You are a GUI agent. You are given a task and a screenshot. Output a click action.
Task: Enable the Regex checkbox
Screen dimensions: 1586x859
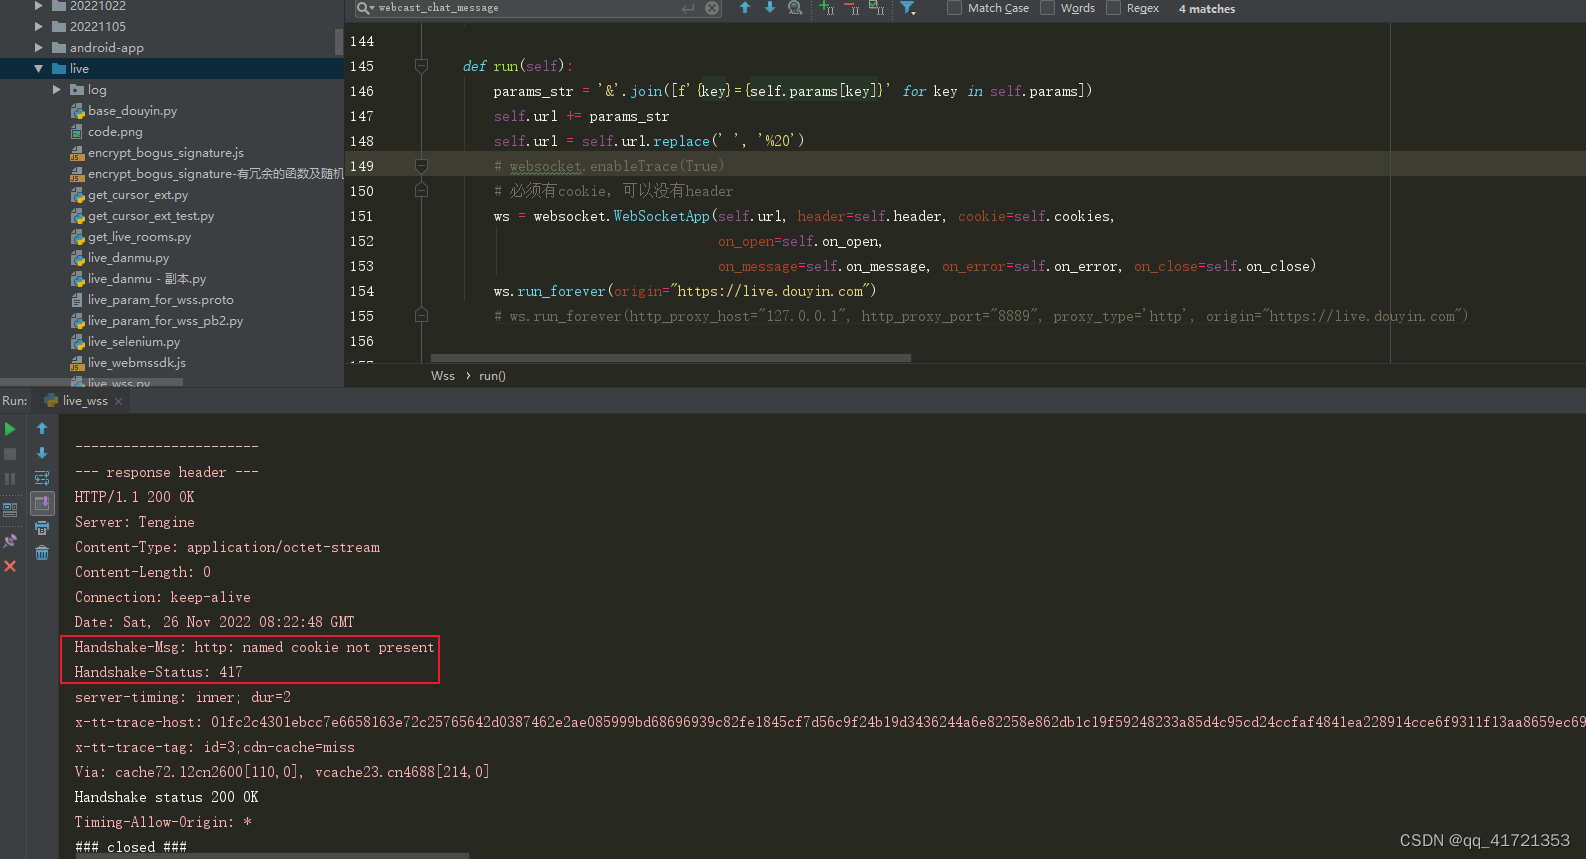(1114, 8)
